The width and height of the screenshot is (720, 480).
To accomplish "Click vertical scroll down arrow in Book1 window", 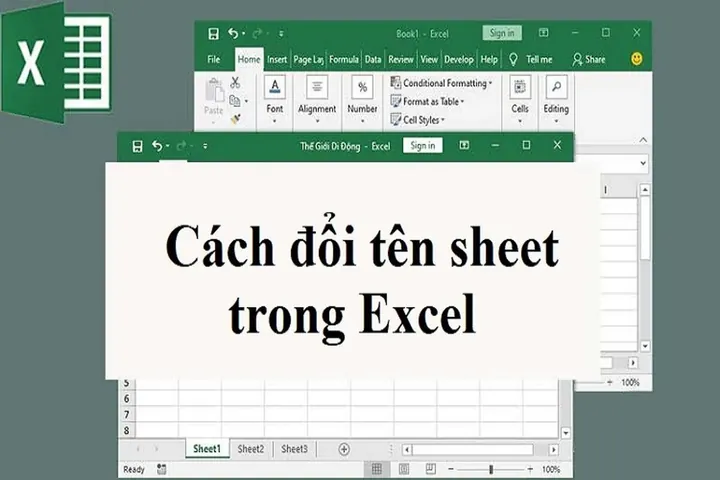I will tap(645, 346).
